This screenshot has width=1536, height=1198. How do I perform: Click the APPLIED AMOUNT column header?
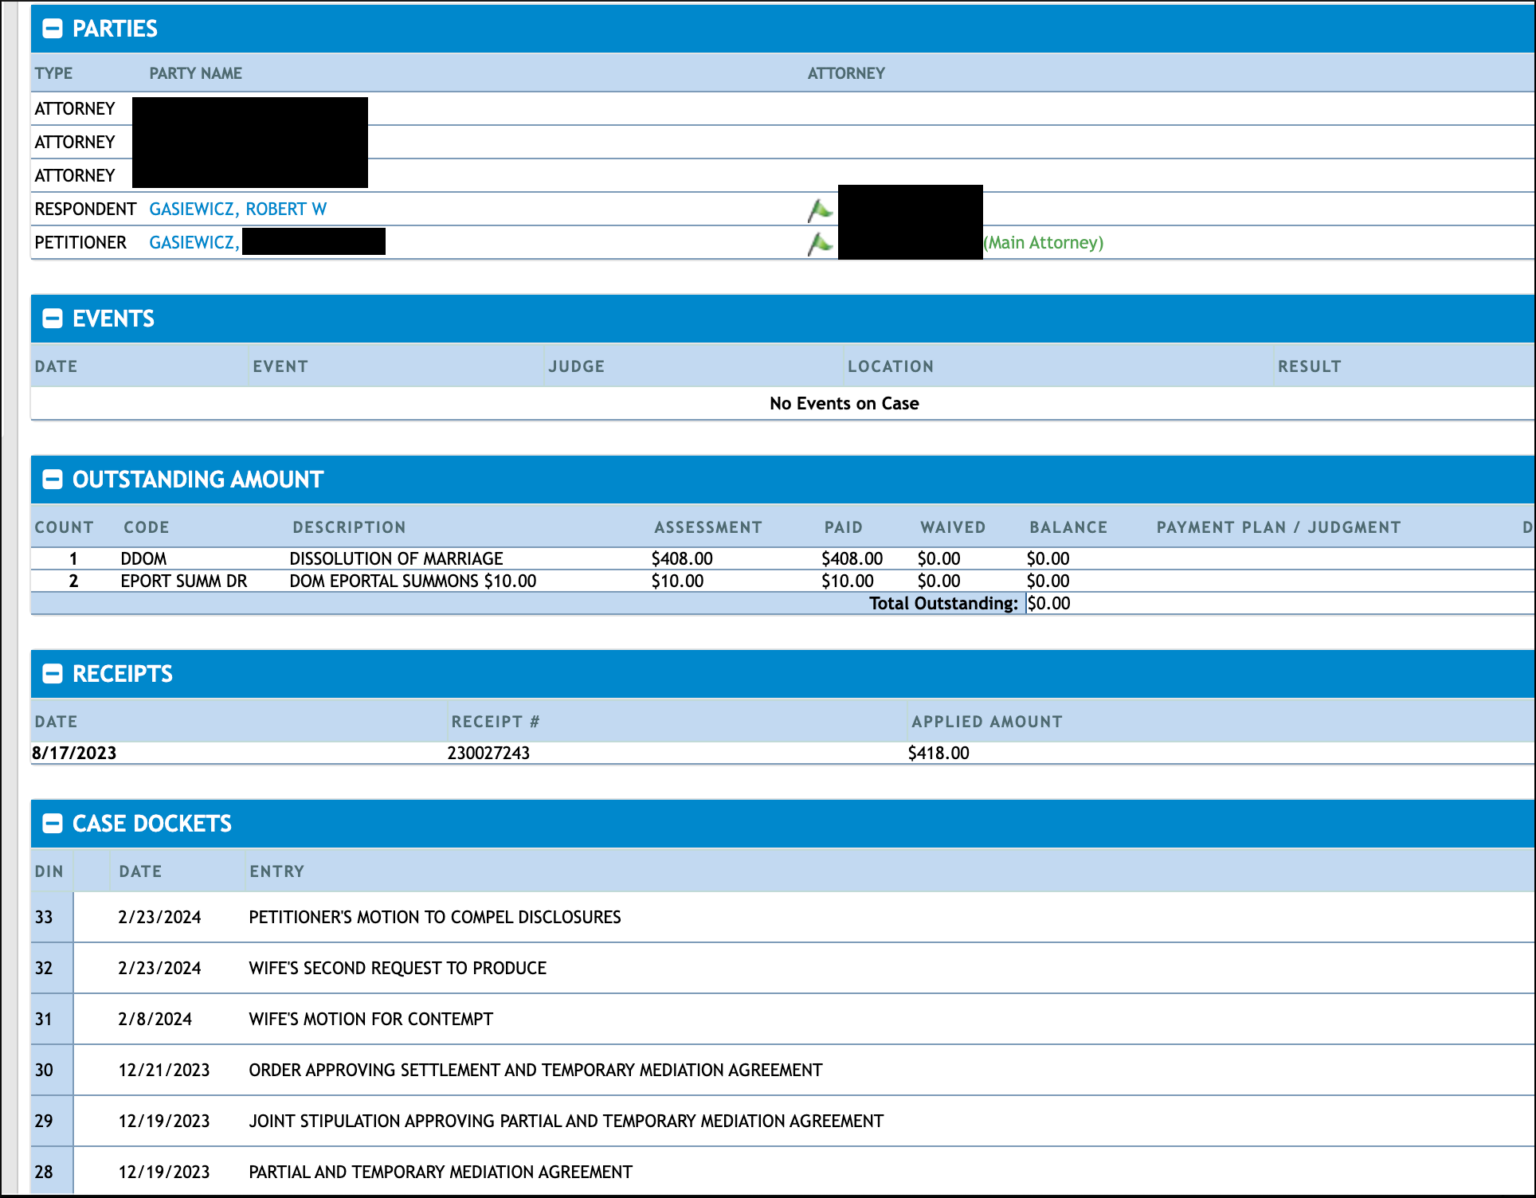click(x=987, y=721)
